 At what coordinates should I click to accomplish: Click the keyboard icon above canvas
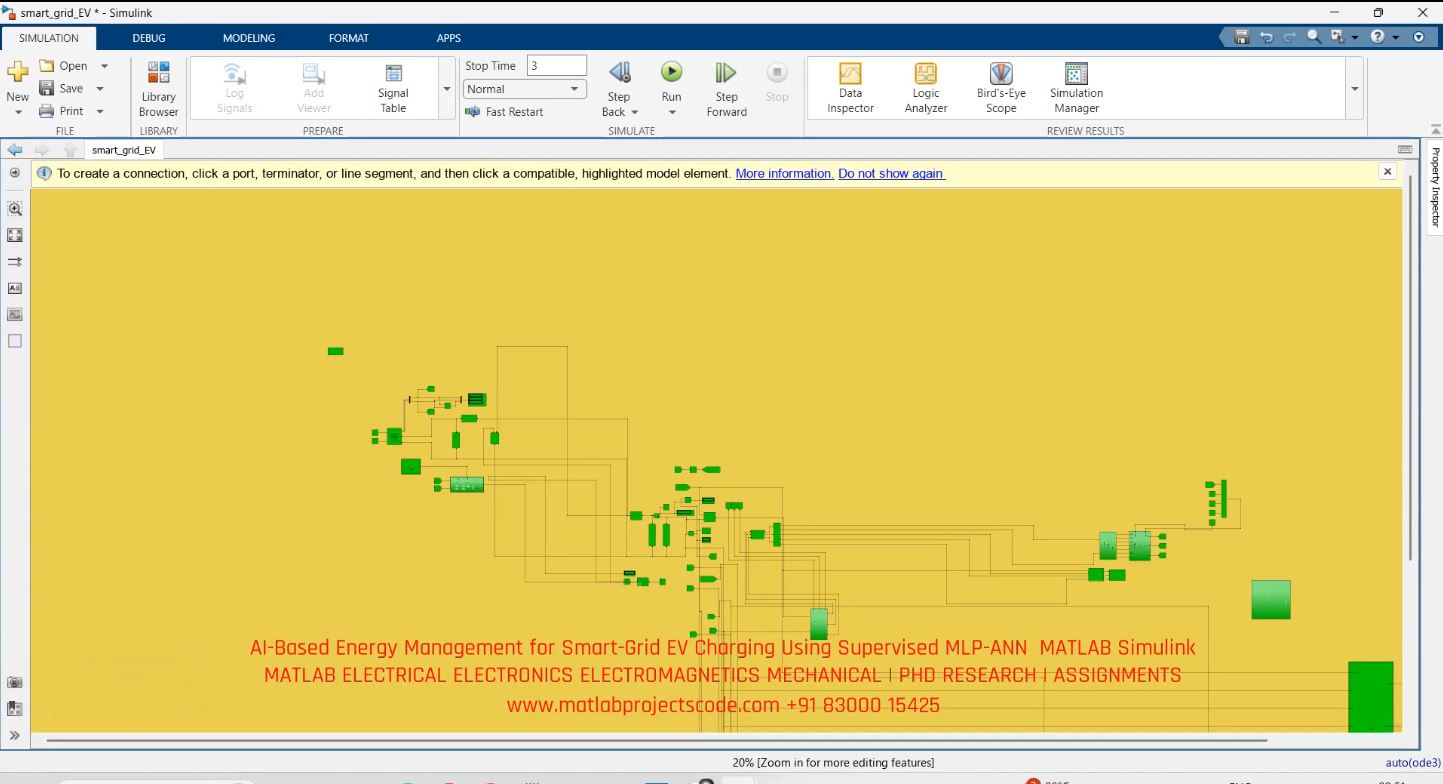pyautogui.click(x=1405, y=150)
